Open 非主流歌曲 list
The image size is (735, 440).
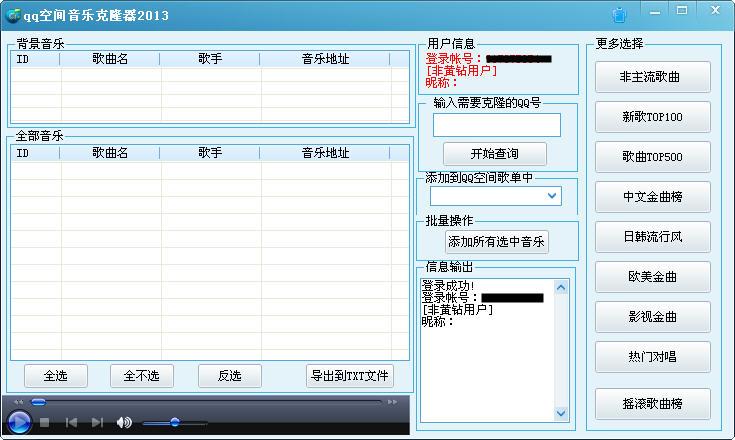[652, 77]
